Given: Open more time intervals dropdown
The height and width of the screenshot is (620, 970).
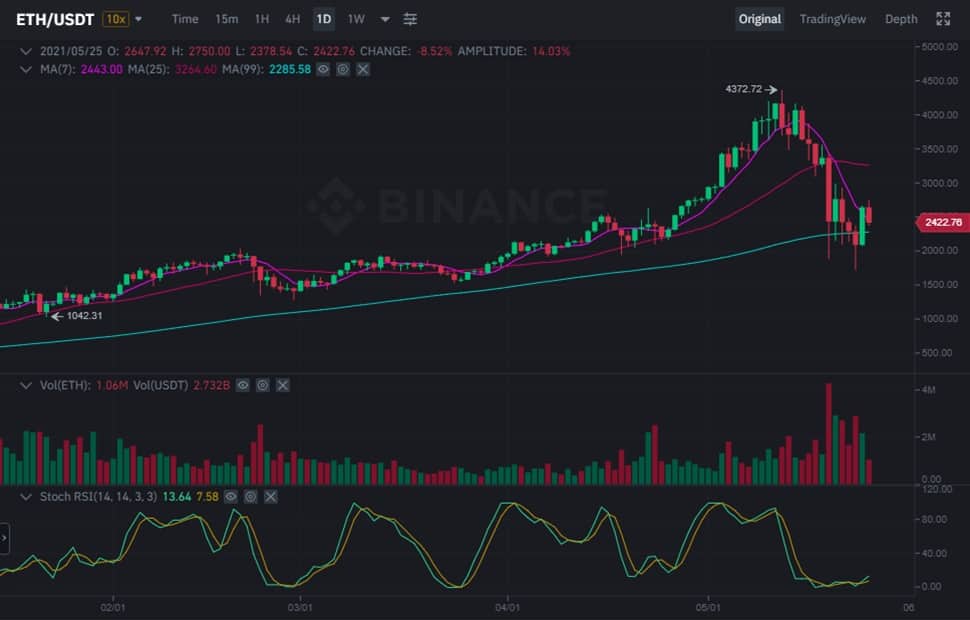Looking at the screenshot, I should (x=385, y=19).
